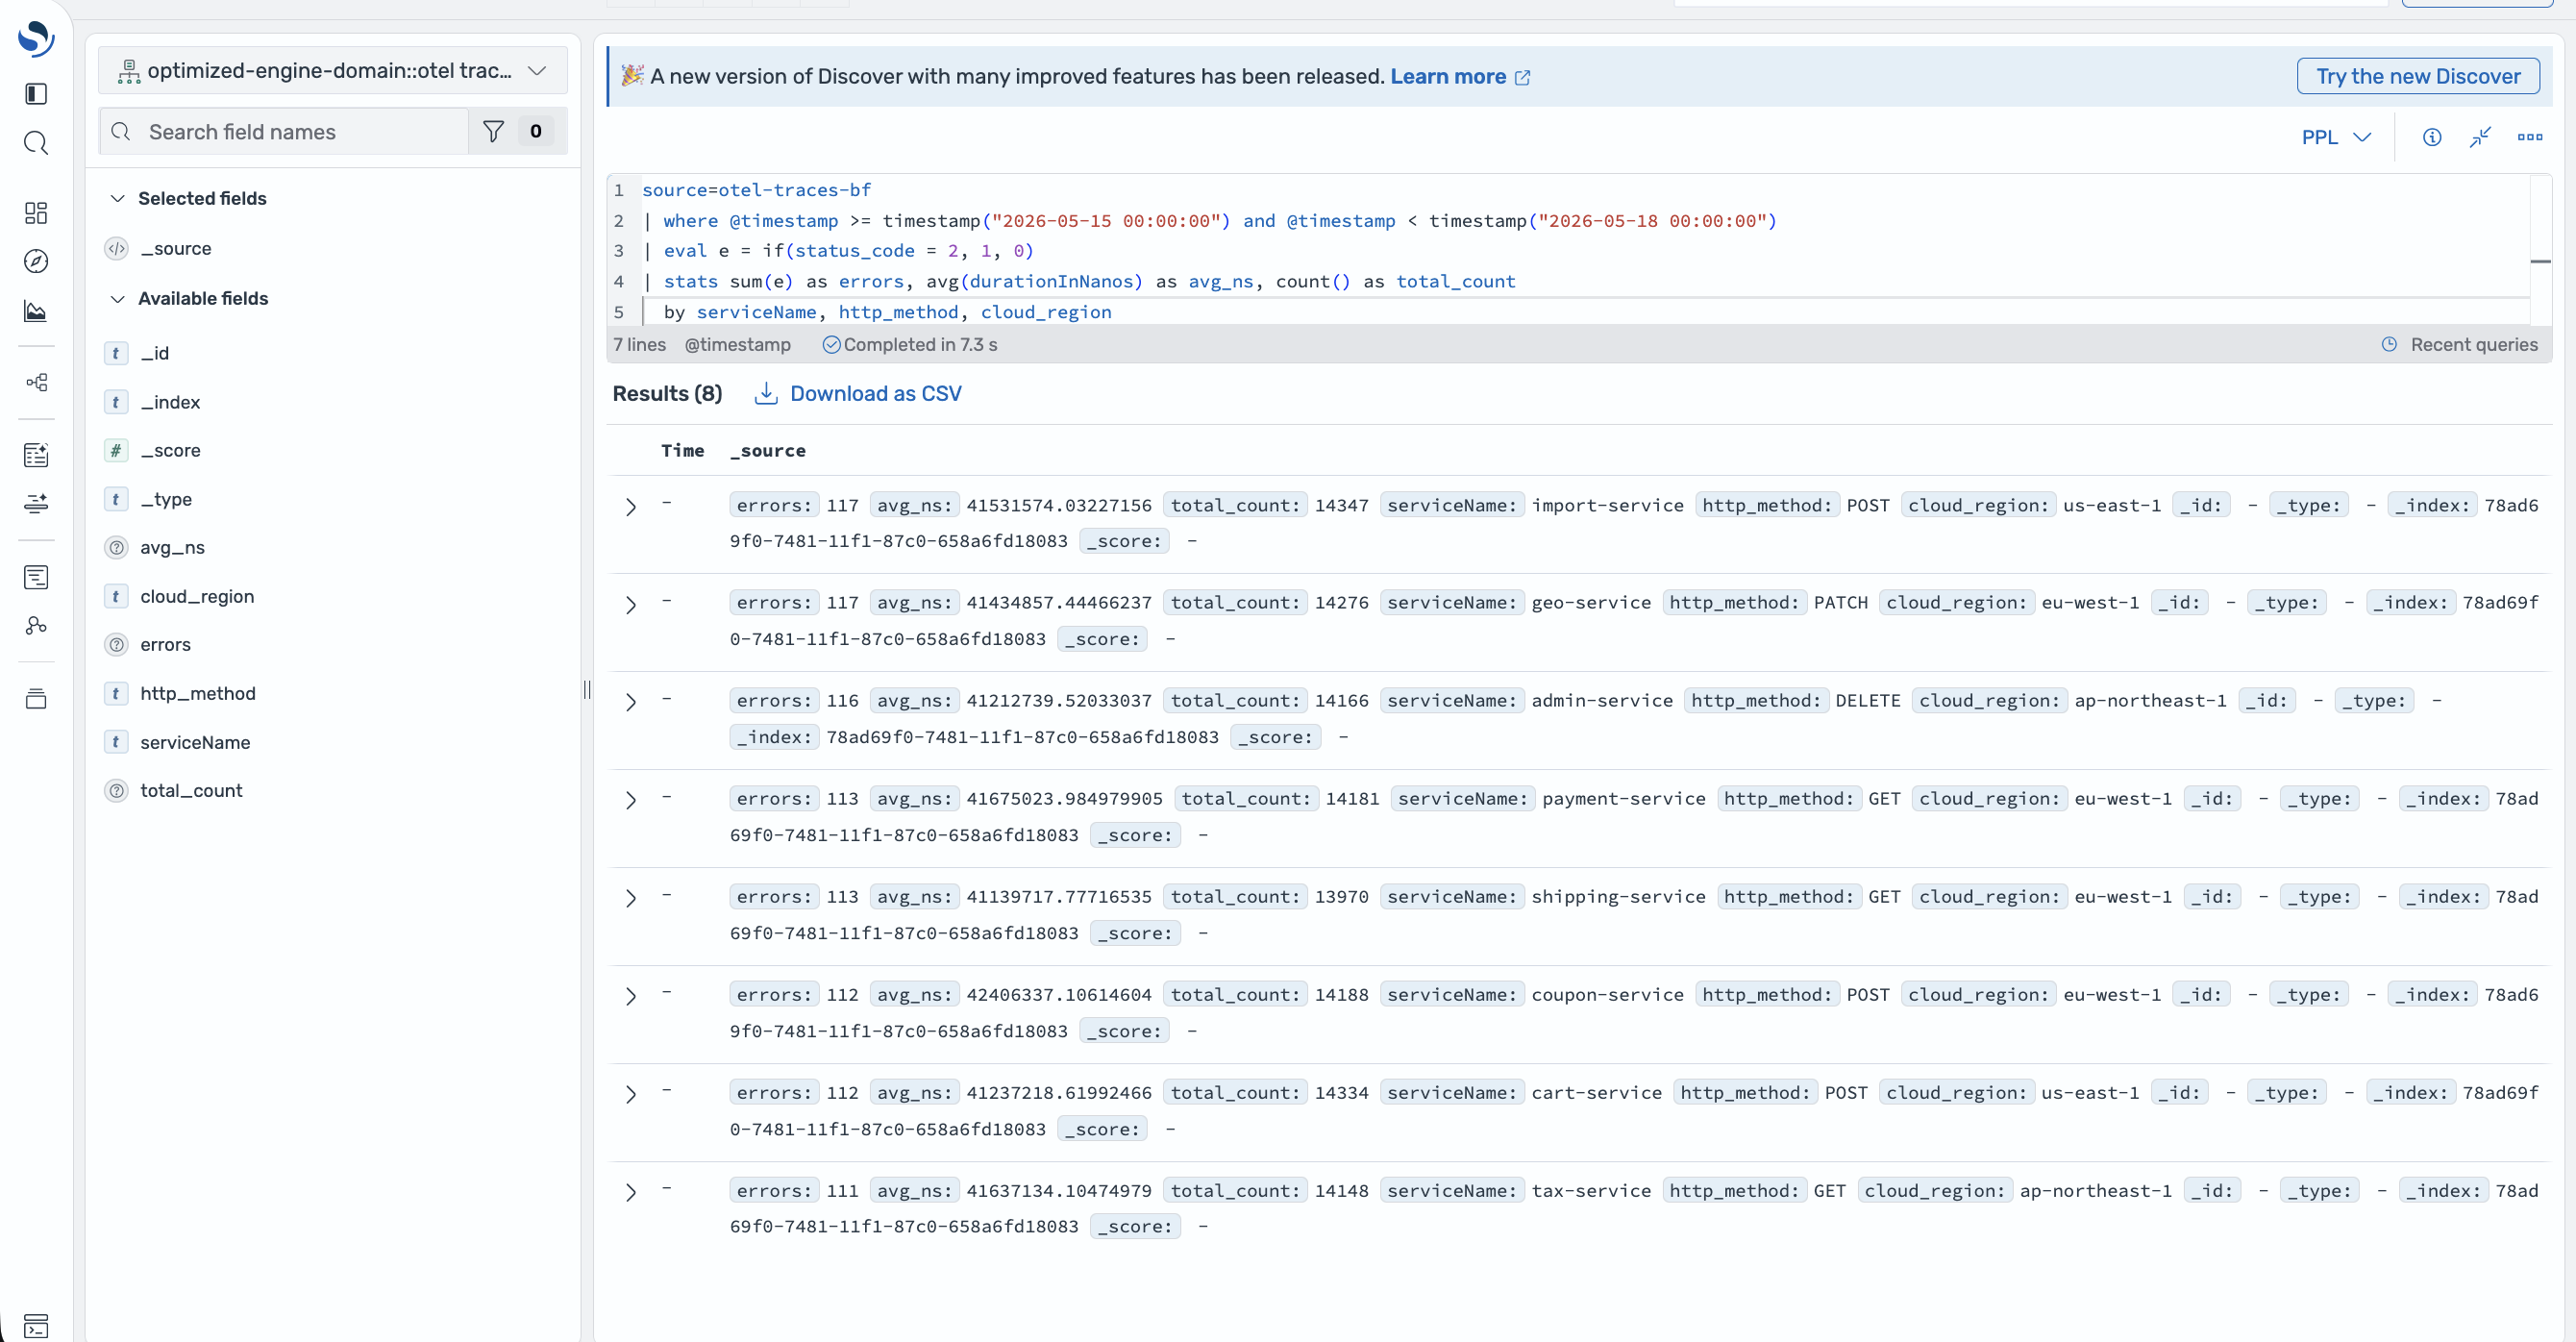The height and width of the screenshot is (1342, 2576).
Task: Open the Visualize area-chart icon
Action: [x=36, y=311]
